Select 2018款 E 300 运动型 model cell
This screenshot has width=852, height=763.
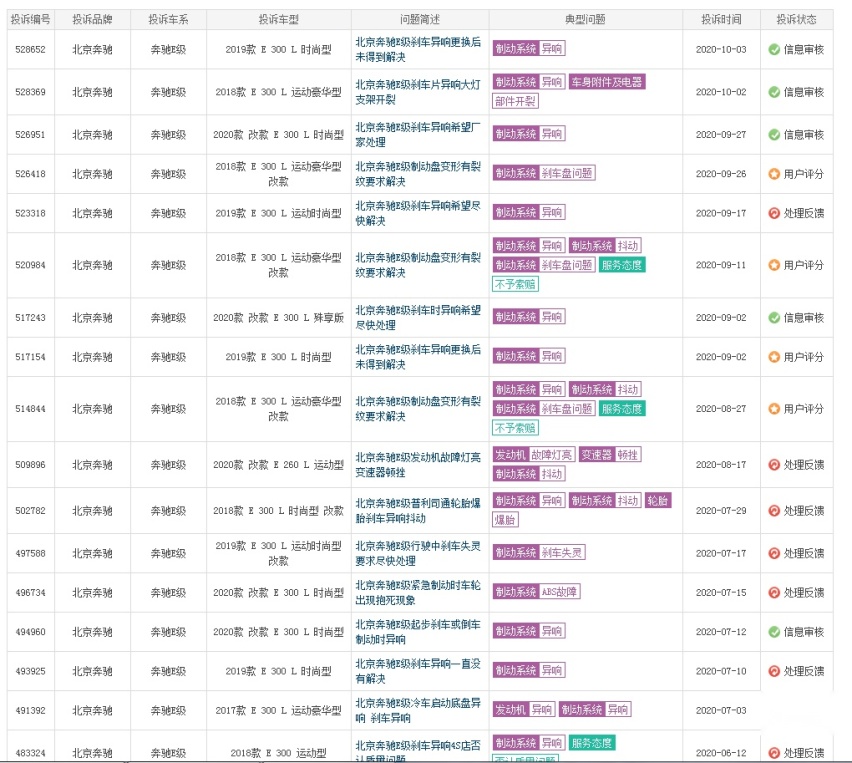279,753
